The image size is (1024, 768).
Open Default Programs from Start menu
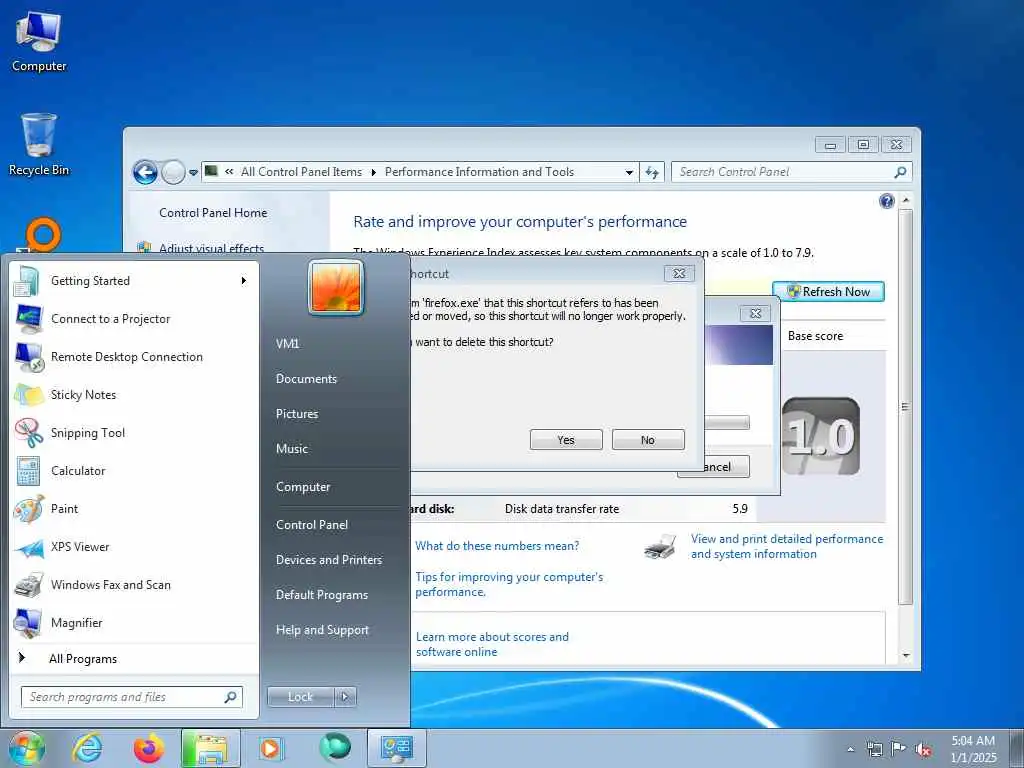point(322,595)
